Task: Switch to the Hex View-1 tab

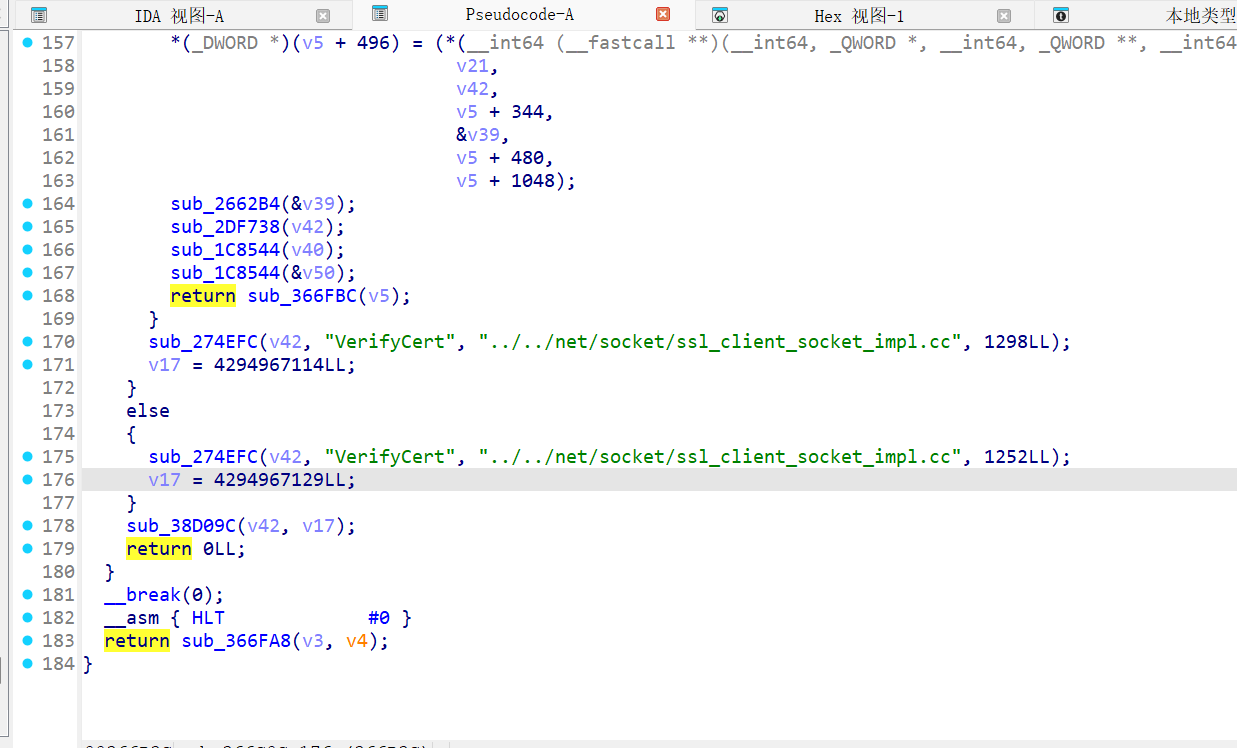Action: (x=858, y=15)
